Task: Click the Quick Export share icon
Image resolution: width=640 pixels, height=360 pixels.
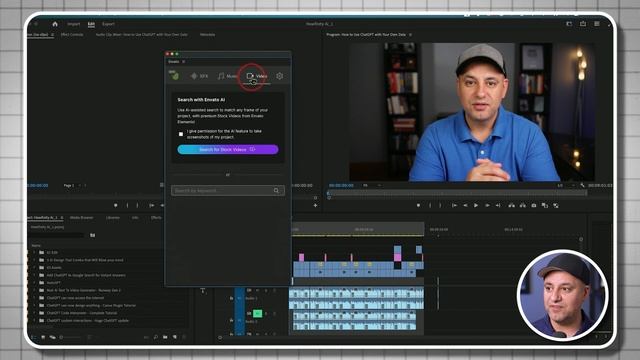Action: coord(583,24)
